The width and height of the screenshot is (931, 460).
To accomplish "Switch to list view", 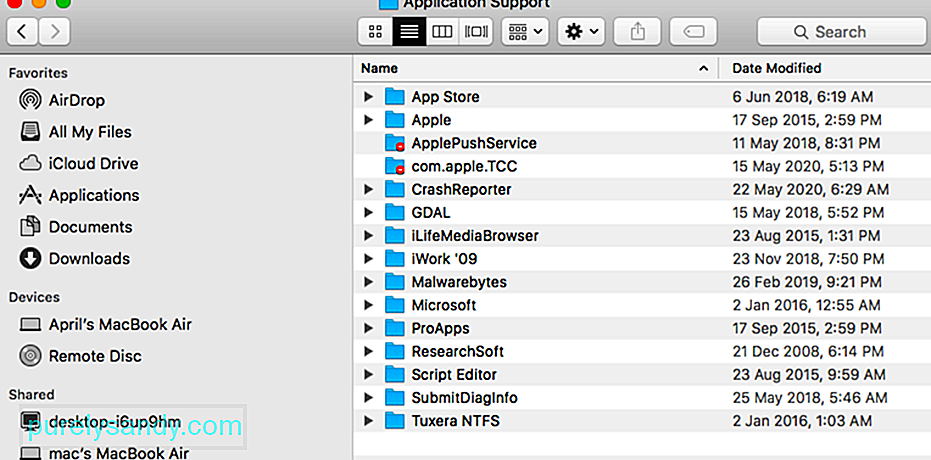I will (409, 31).
